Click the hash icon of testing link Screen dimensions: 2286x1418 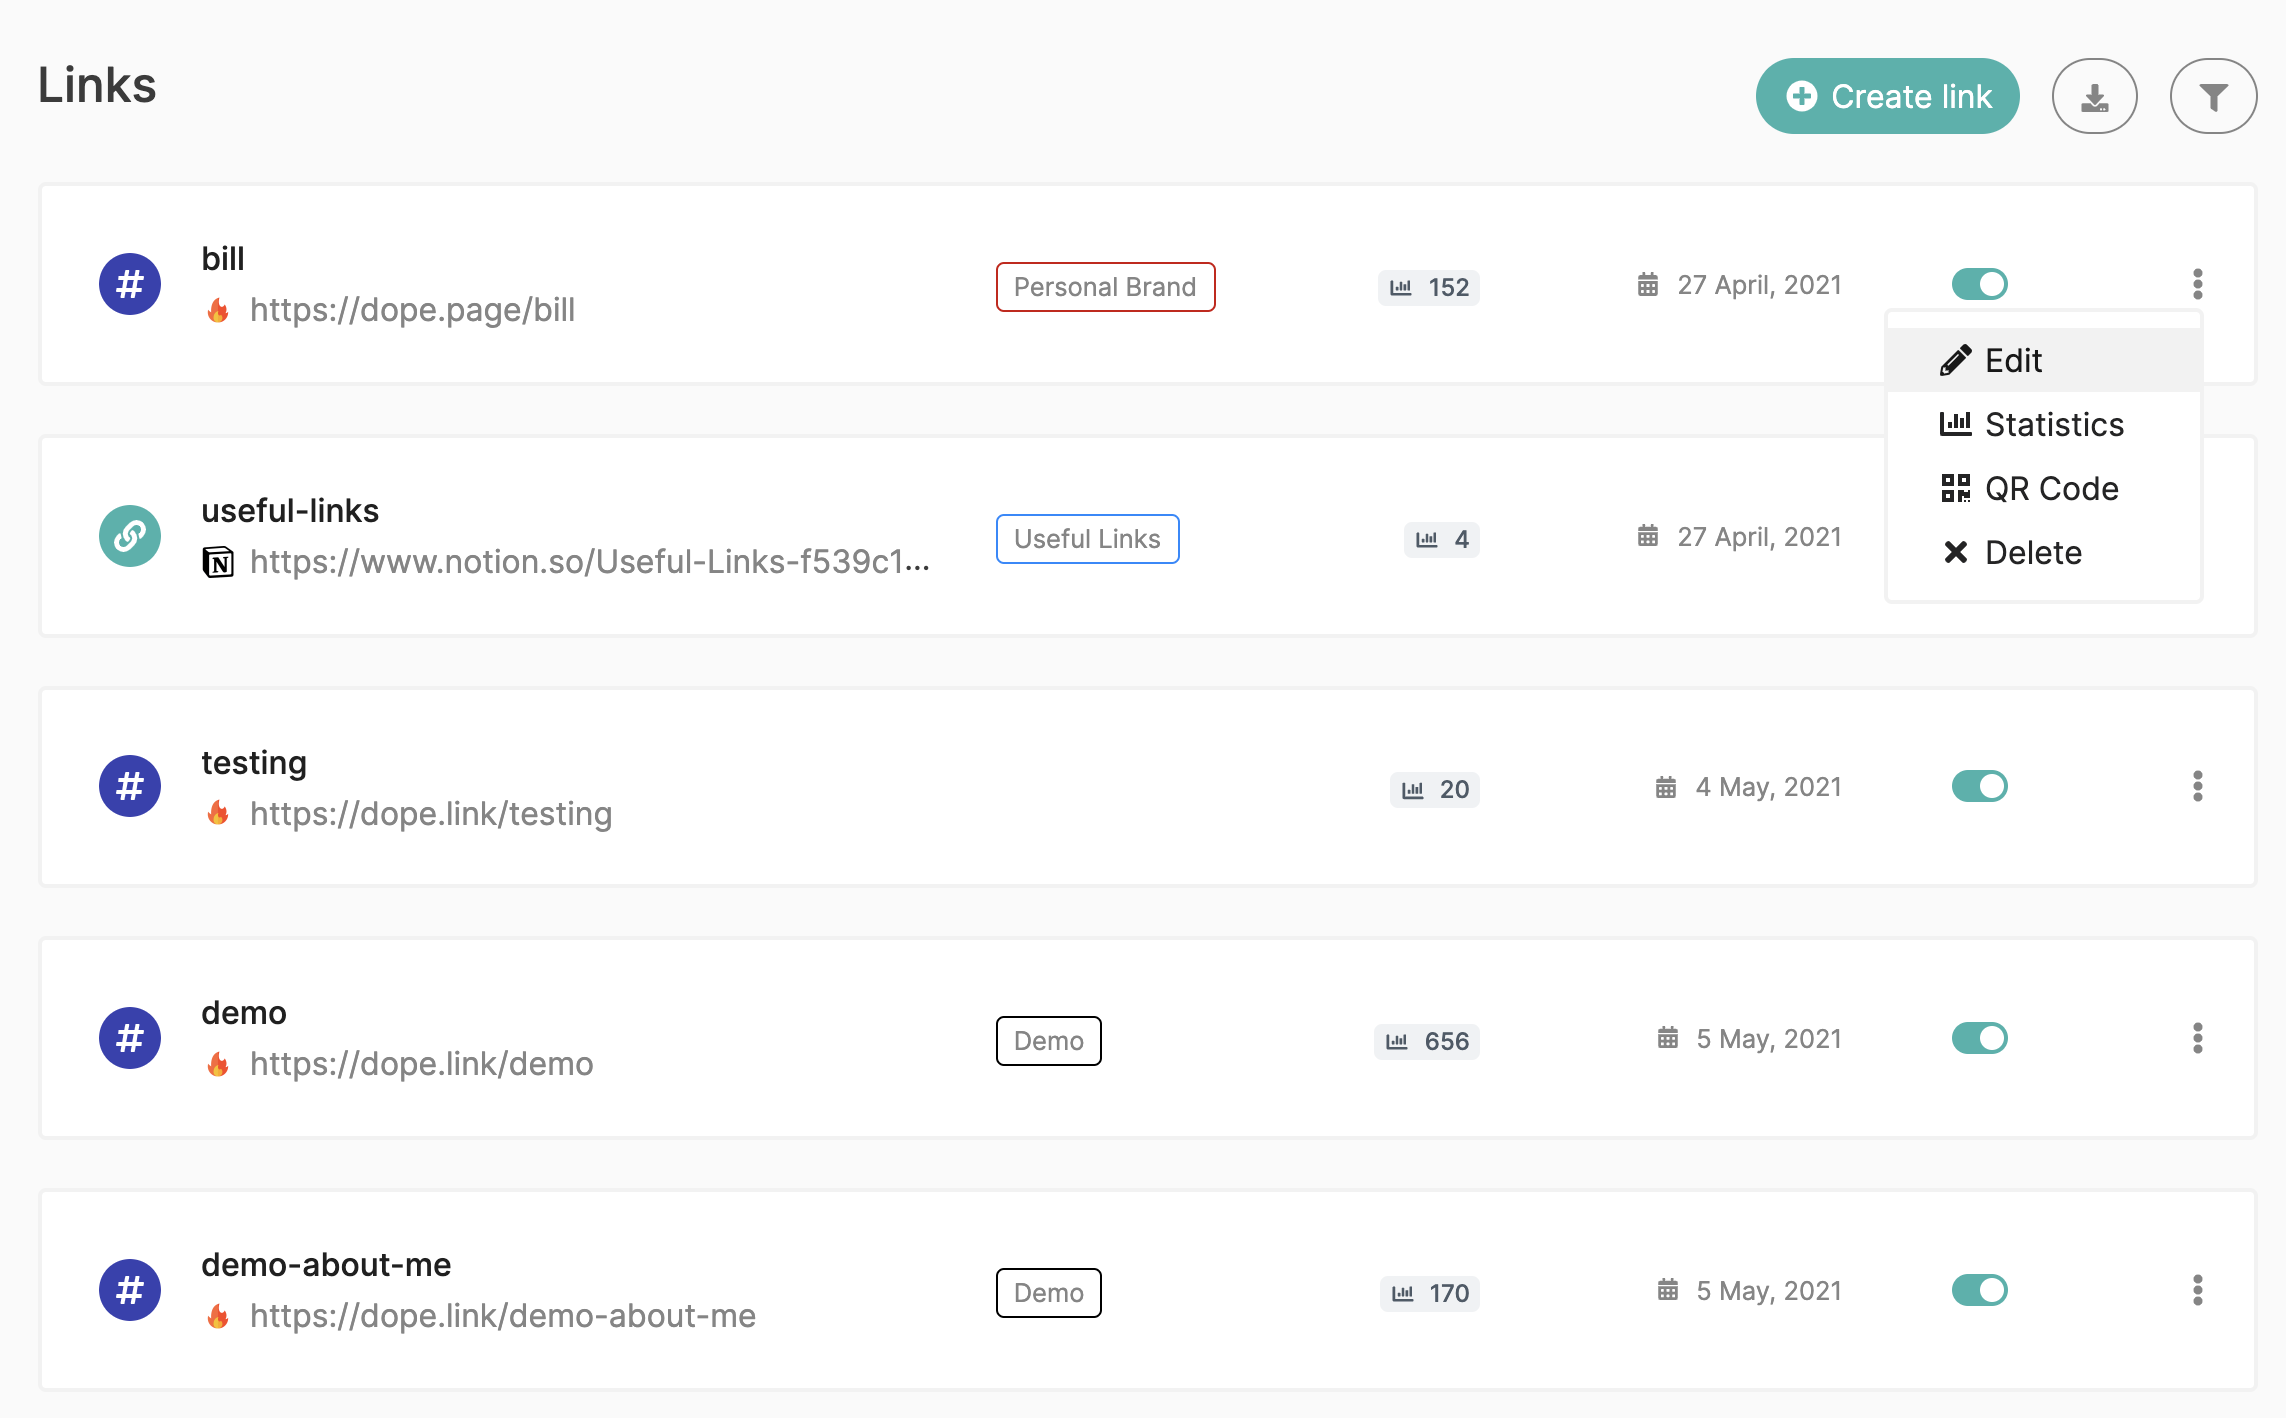click(130, 786)
